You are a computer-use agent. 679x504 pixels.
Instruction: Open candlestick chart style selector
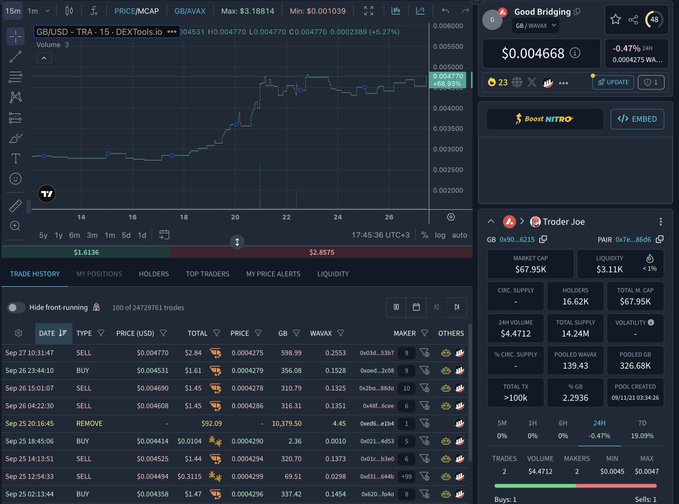pos(69,11)
